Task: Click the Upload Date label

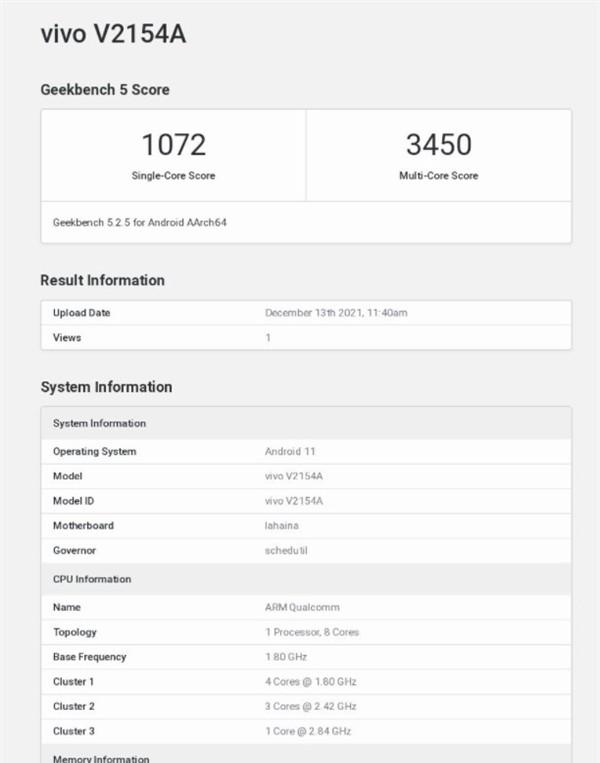Action: 82,313
